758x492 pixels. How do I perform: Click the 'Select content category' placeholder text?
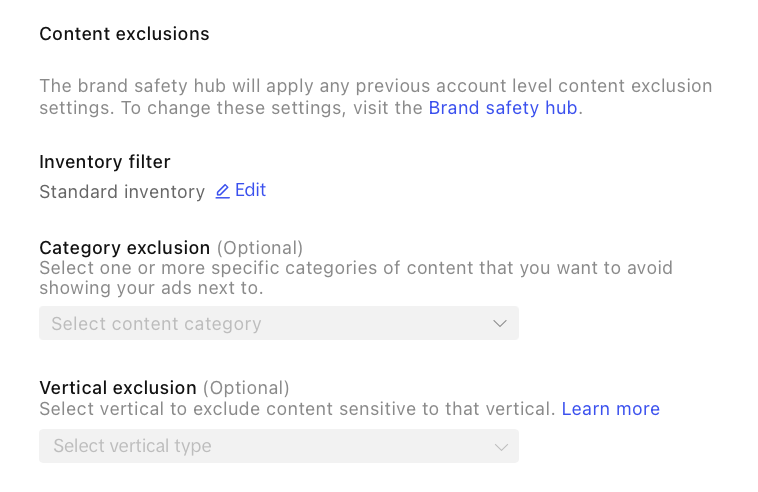point(156,324)
